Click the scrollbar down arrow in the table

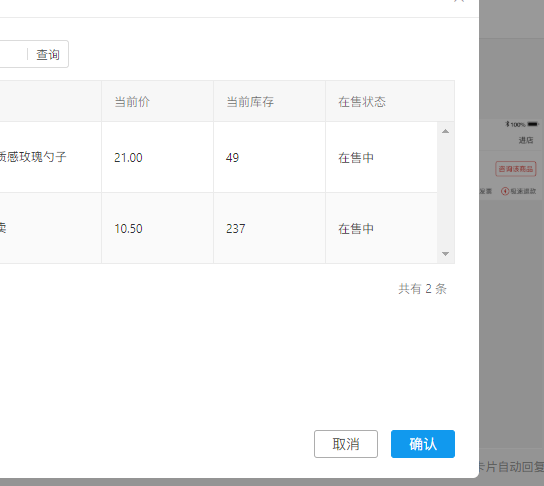click(x=445, y=254)
